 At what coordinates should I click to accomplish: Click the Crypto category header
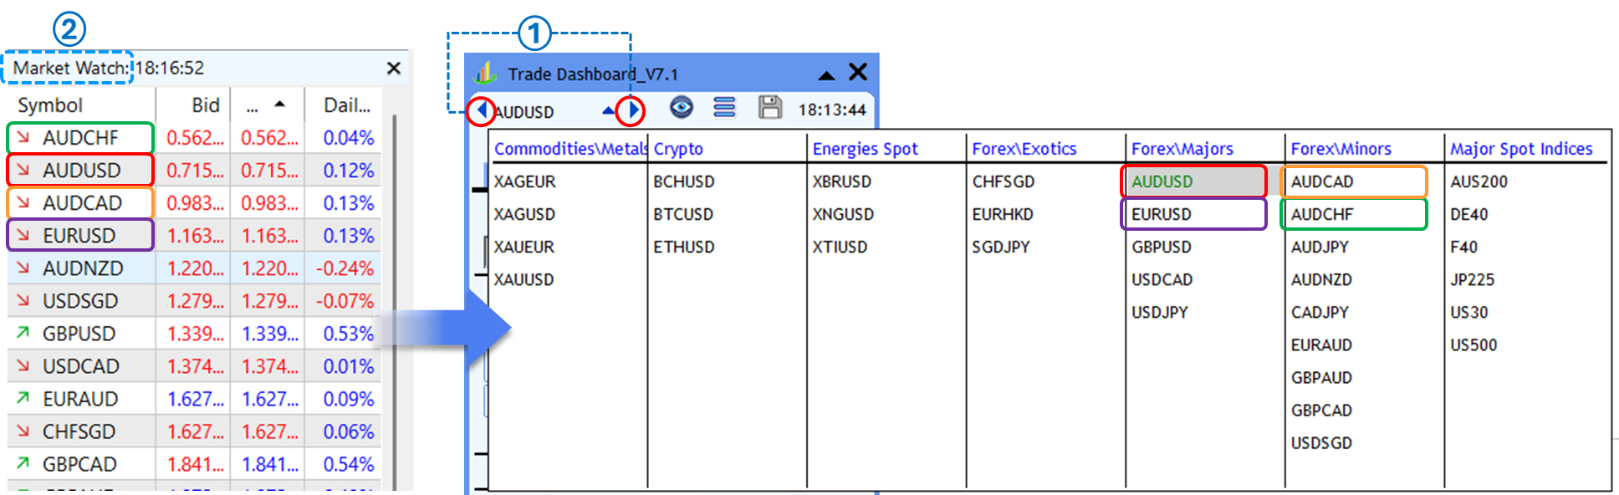678,149
